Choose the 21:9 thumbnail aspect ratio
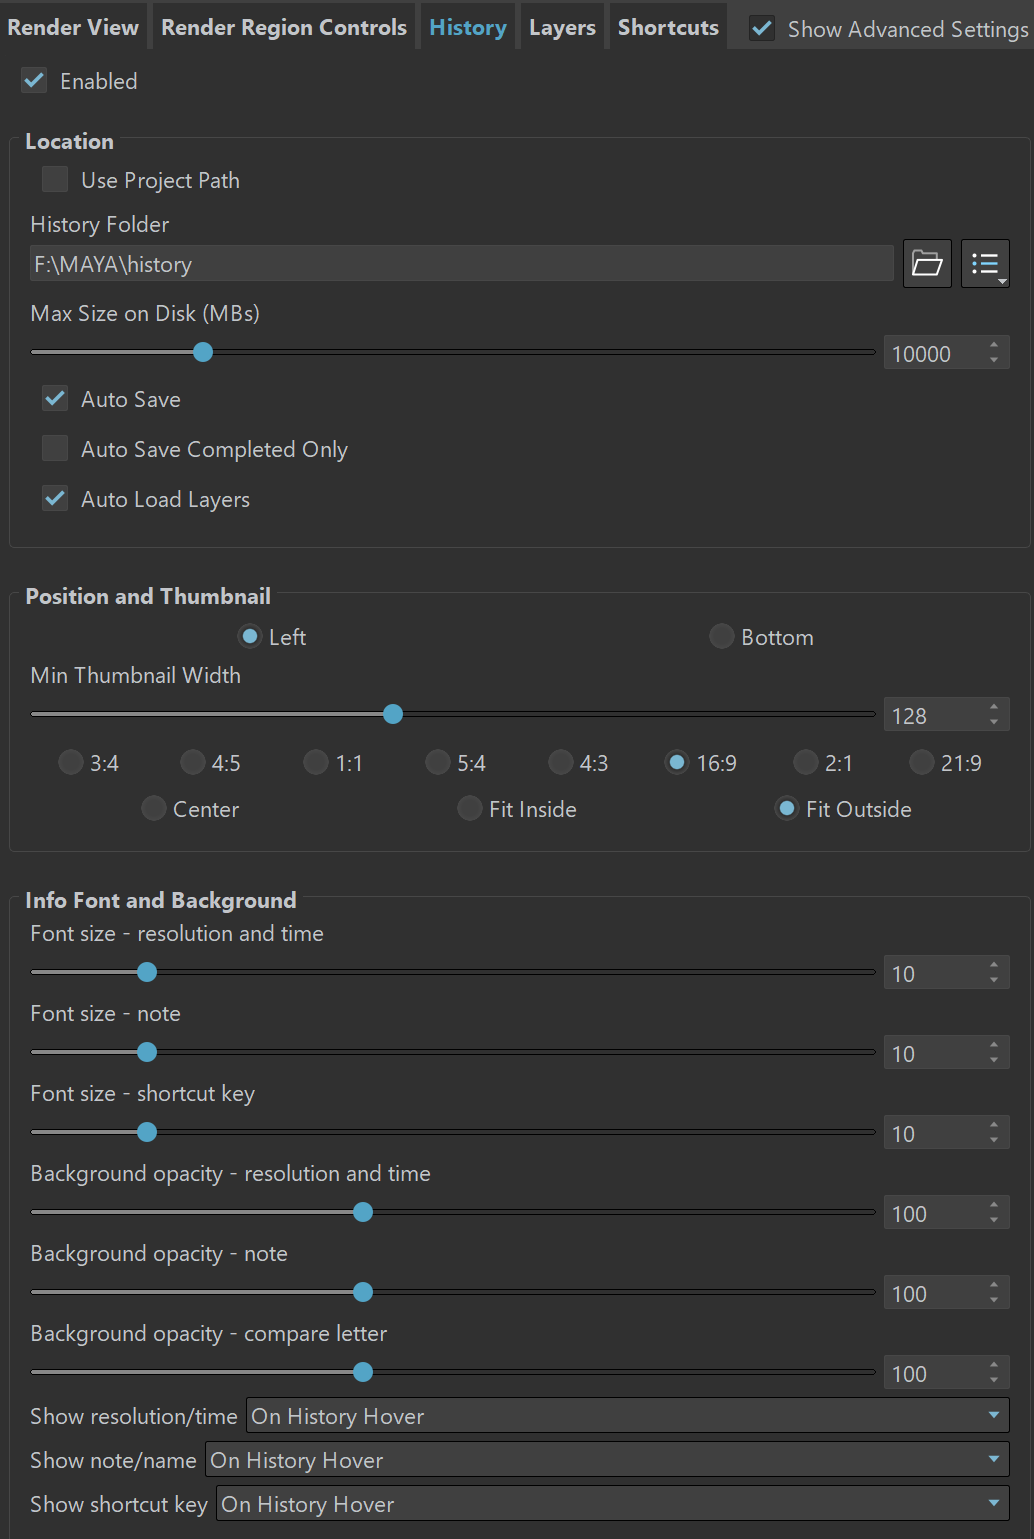The width and height of the screenshot is (1034, 1539). coord(922,763)
